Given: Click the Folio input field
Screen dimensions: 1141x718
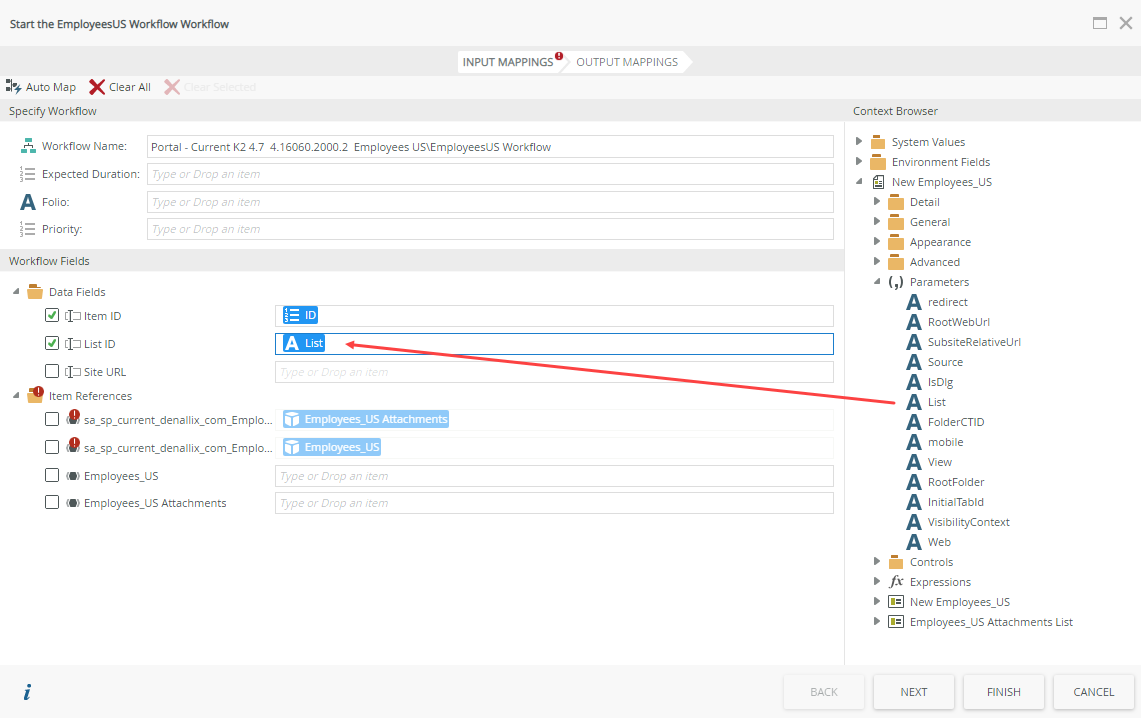Looking at the screenshot, I should pos(489,202).
